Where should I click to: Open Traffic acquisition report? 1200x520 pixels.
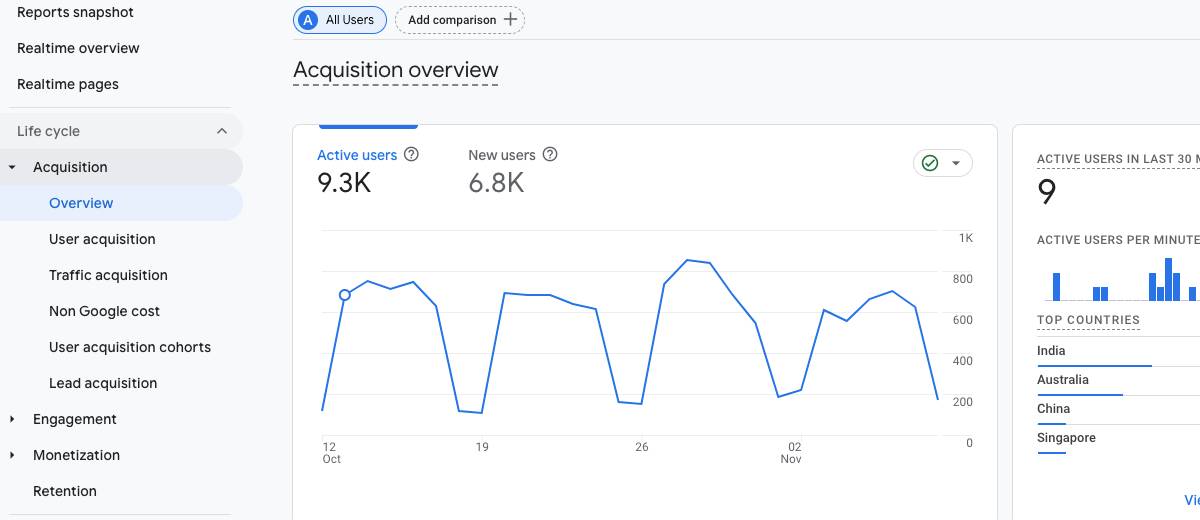click(108, 275)
